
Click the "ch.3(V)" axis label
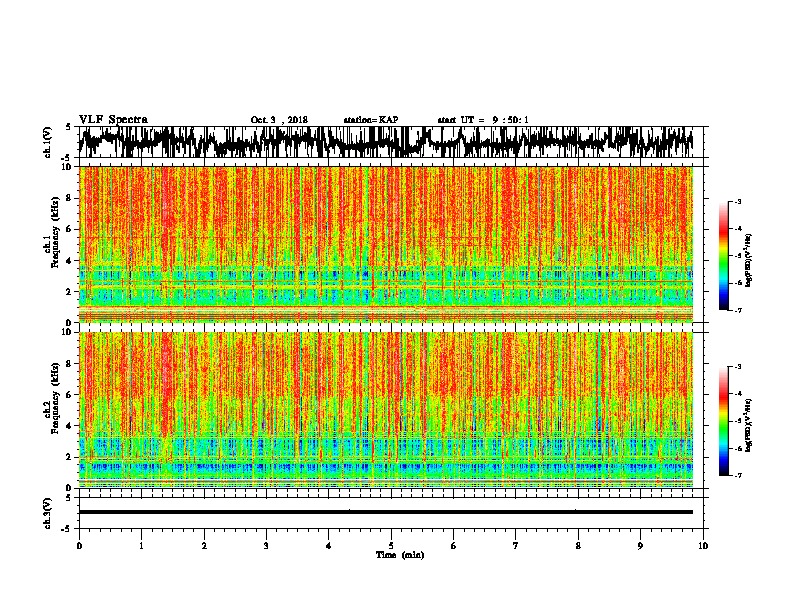point(48,513)
